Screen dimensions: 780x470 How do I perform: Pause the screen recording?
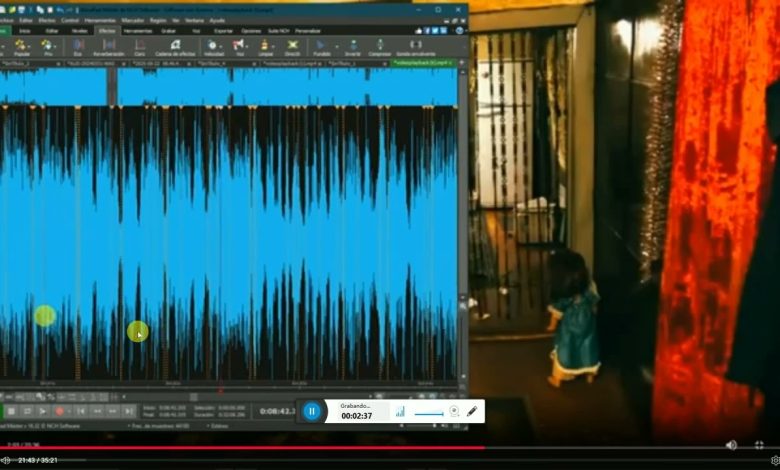pos(312,411)
